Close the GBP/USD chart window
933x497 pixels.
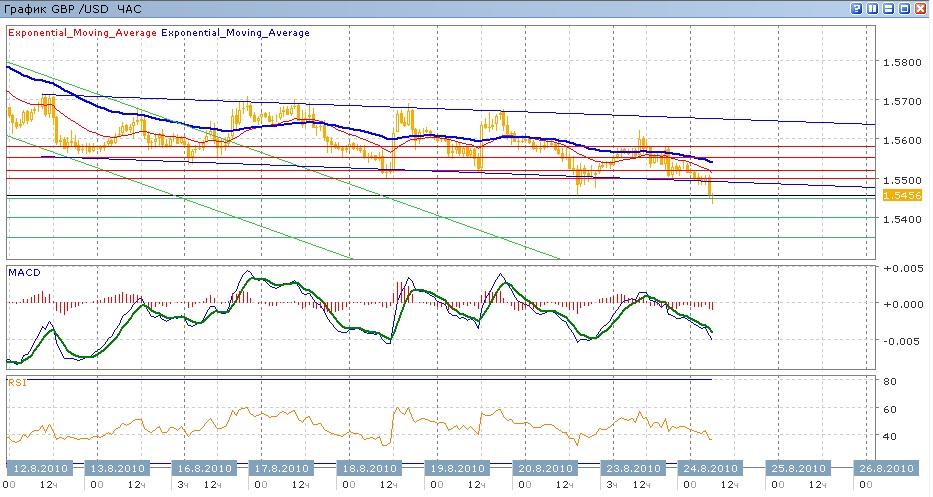pos(920,8)
